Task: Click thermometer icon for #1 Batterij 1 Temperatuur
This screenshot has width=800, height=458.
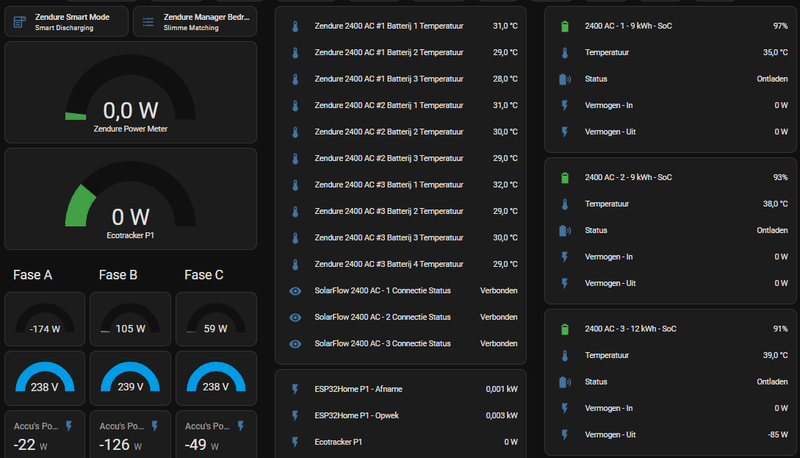Action: 295,27
